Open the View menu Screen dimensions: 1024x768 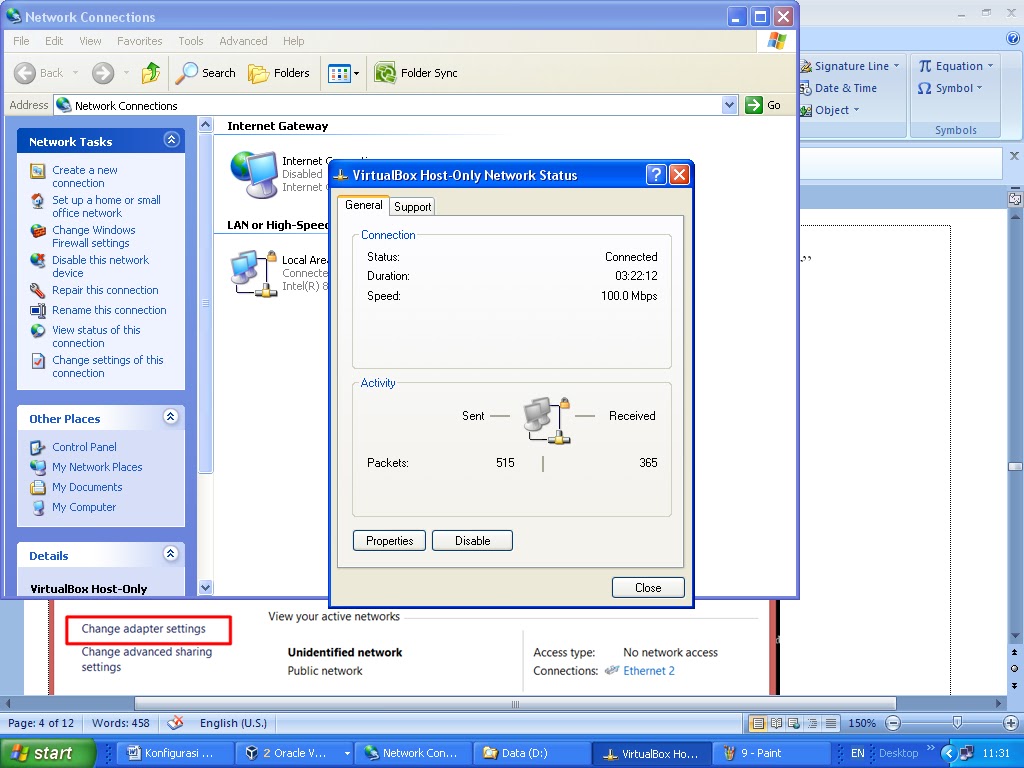point(90,40)
